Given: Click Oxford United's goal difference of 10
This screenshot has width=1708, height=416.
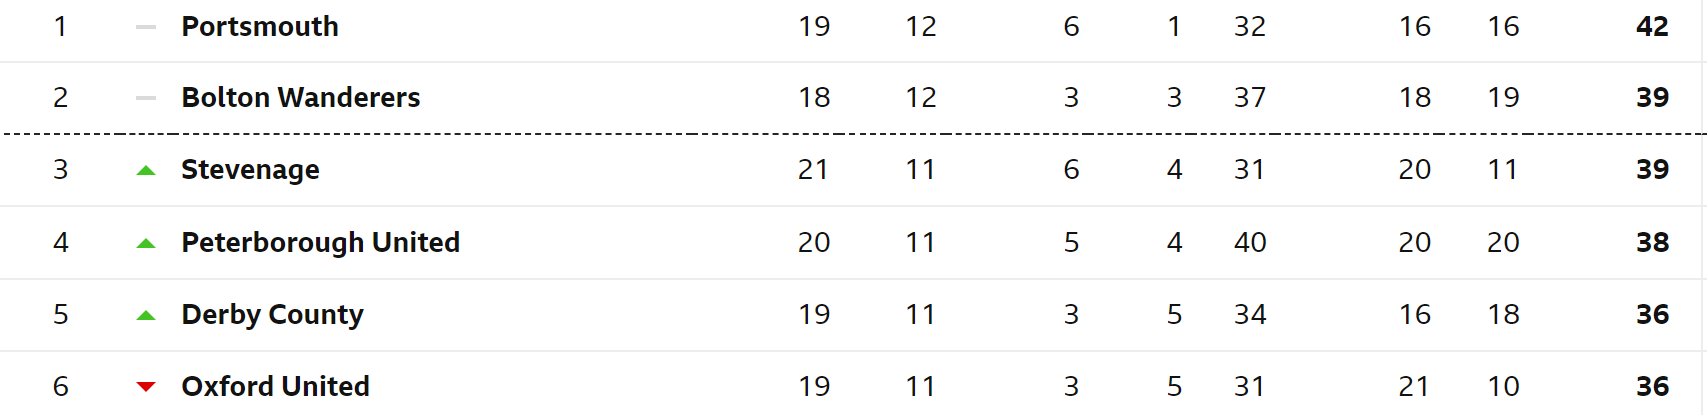Looking at the screenshot, I should (1503, 387).
